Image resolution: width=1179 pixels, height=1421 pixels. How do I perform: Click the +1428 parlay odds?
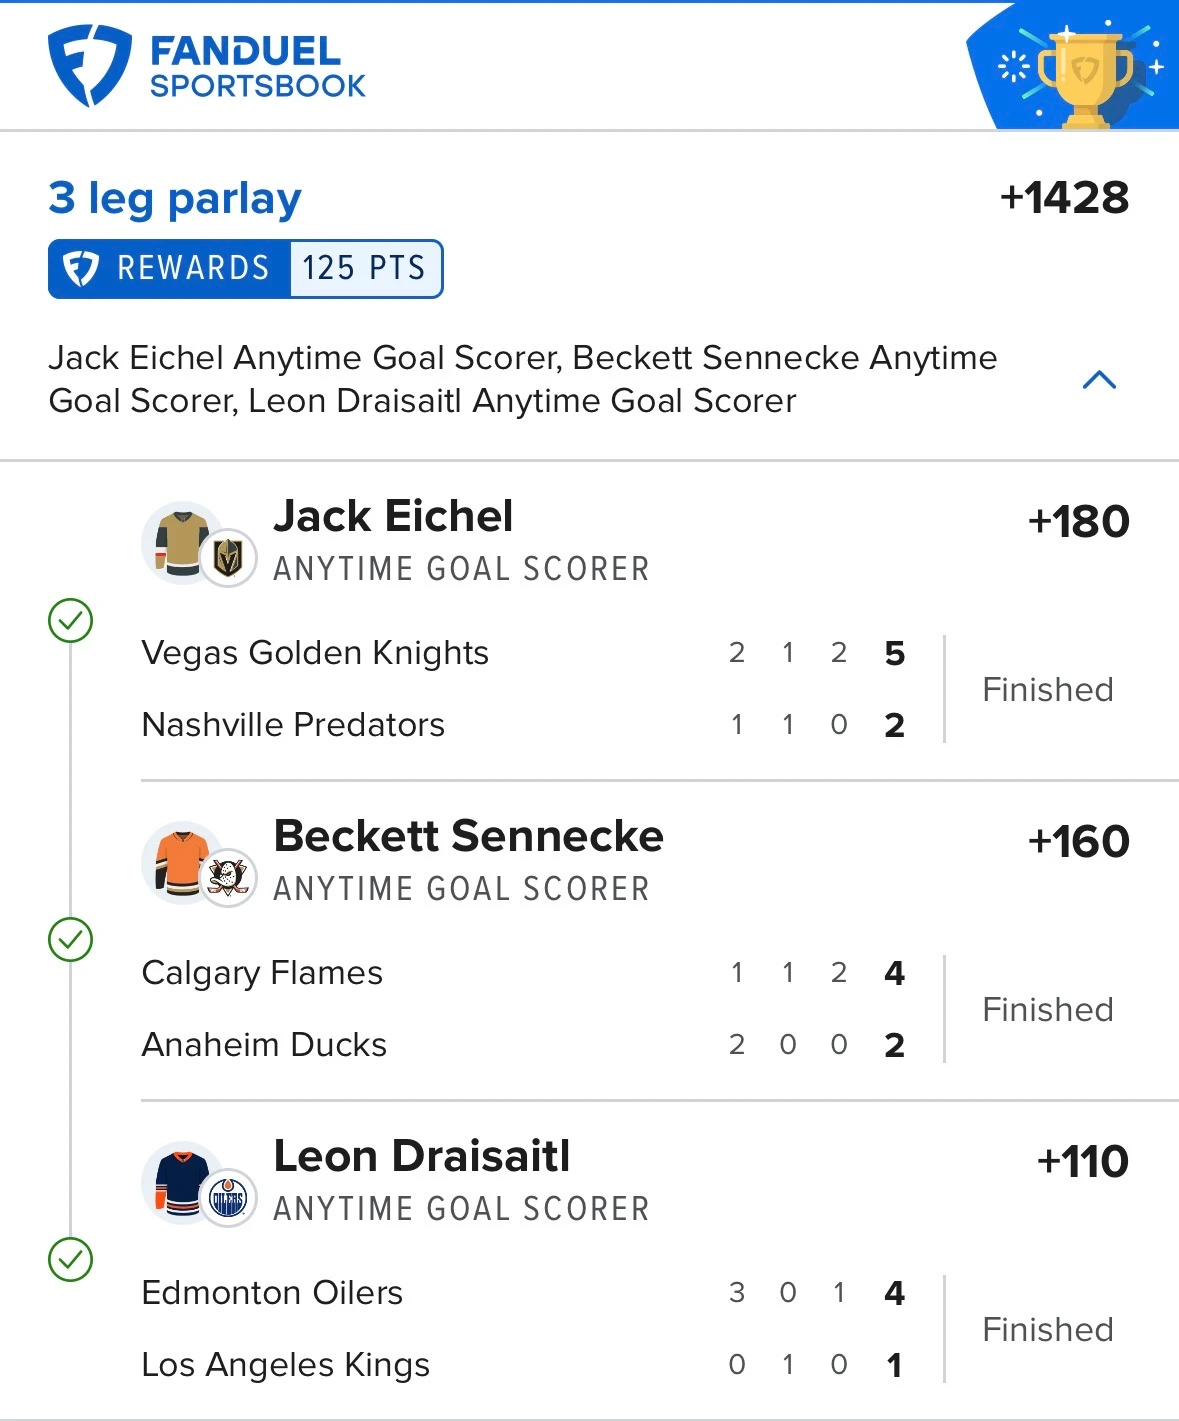1065,198
